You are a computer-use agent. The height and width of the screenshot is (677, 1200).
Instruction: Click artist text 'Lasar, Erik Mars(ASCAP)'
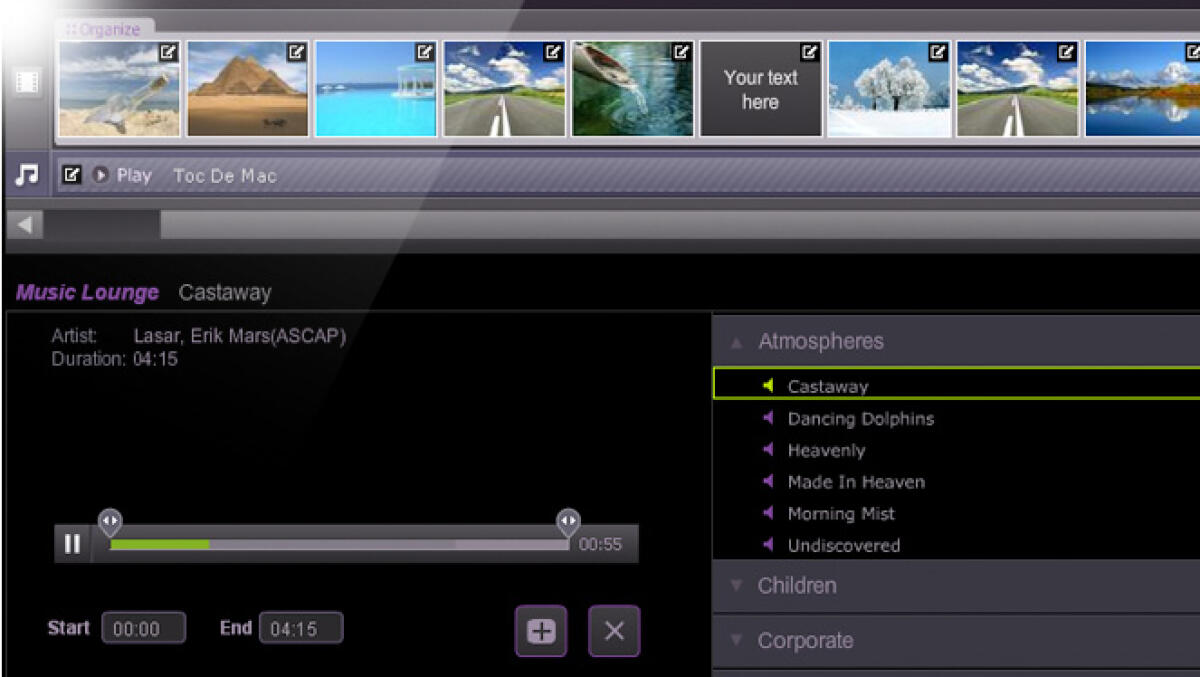tap(240, 337)
